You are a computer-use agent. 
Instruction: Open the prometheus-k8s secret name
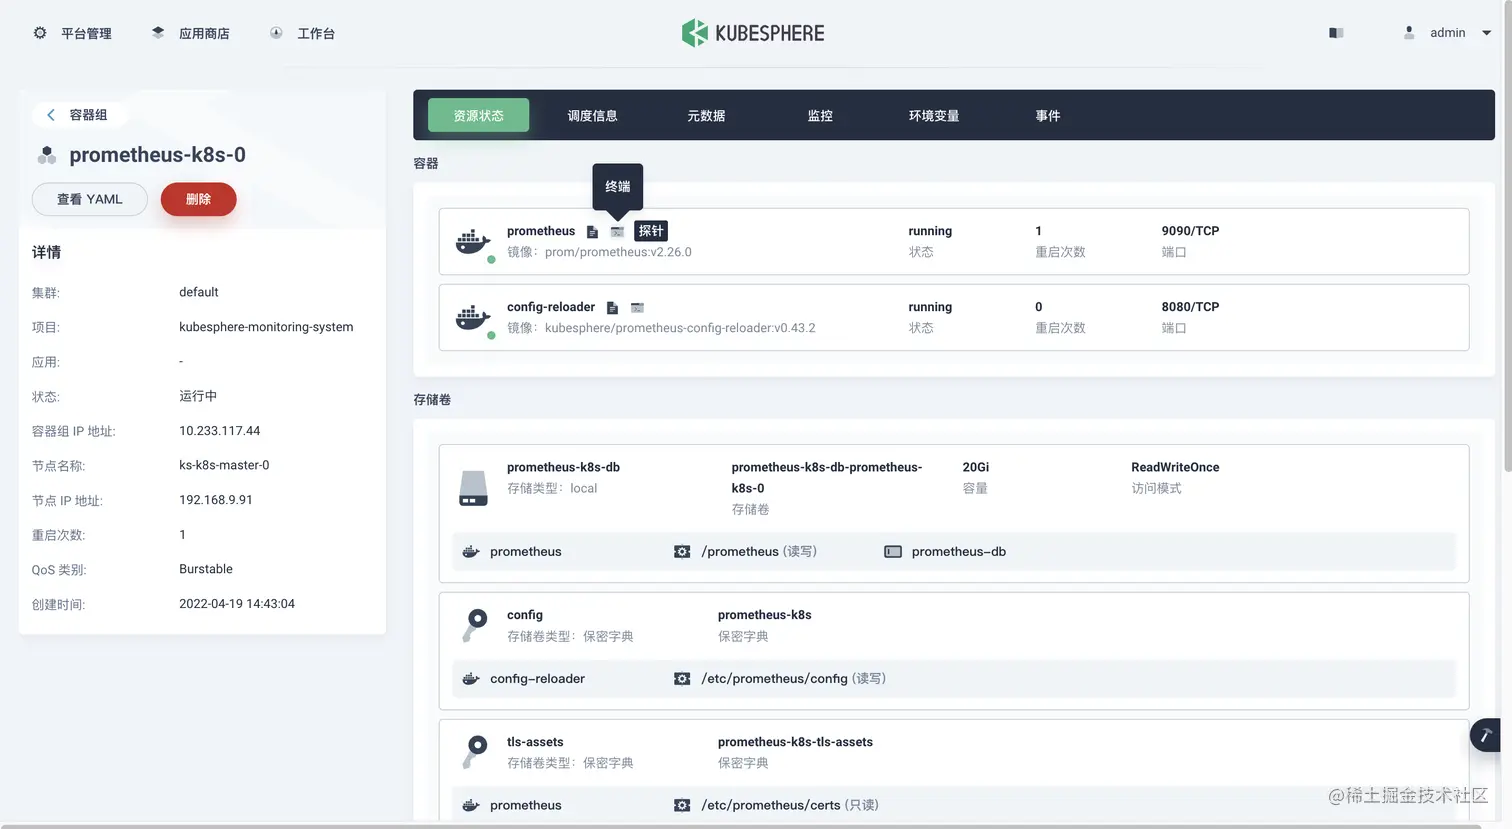coord(764,615)
